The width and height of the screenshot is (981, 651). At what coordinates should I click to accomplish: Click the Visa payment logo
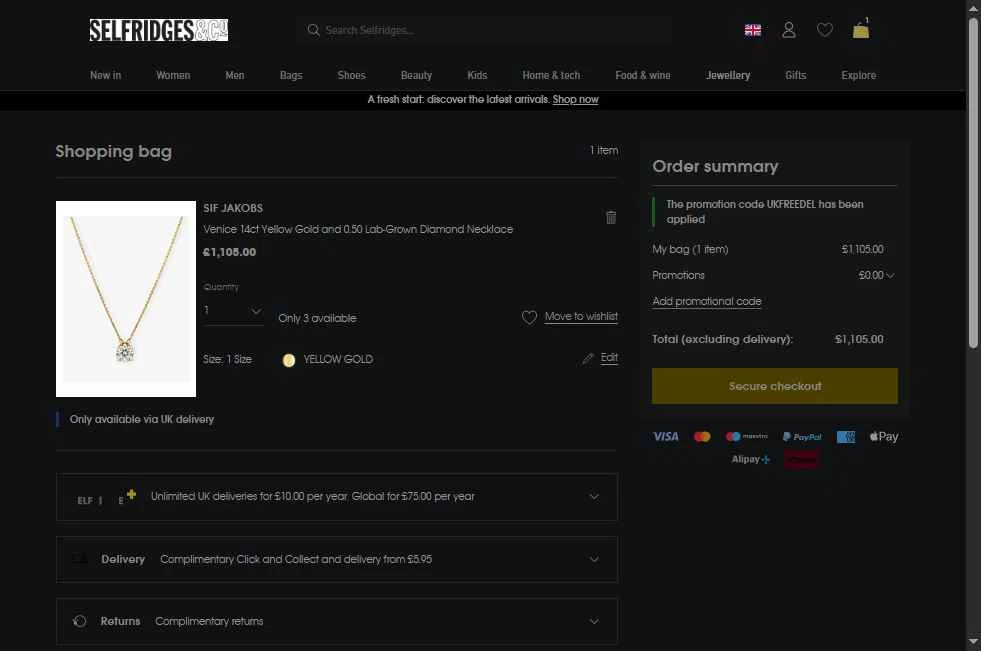(666, 437)
